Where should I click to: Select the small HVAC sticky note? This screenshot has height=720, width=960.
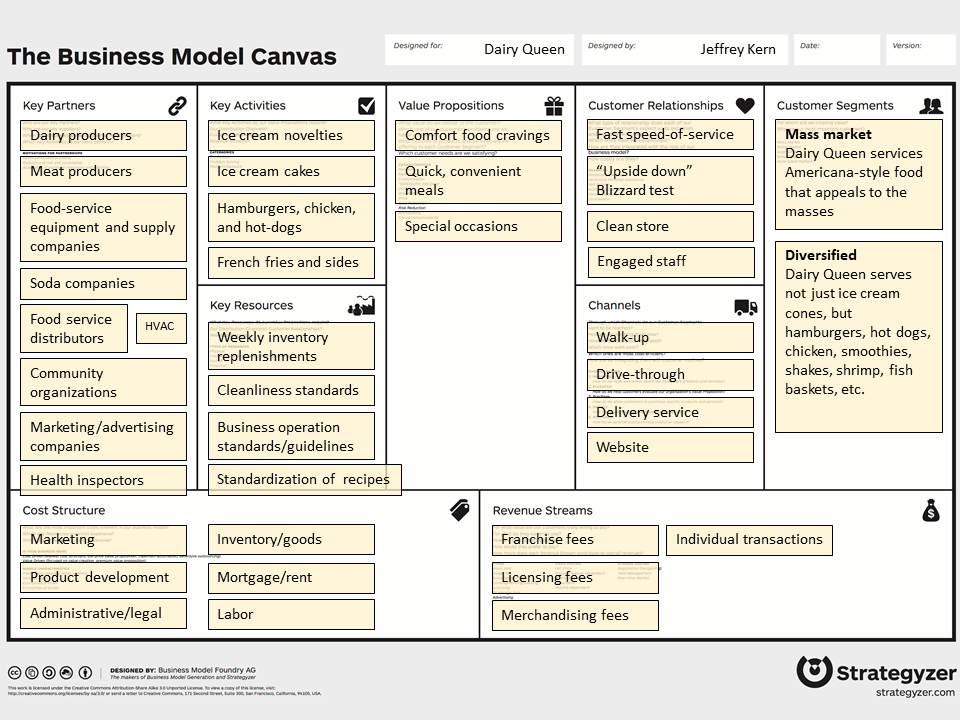(161, 327)
